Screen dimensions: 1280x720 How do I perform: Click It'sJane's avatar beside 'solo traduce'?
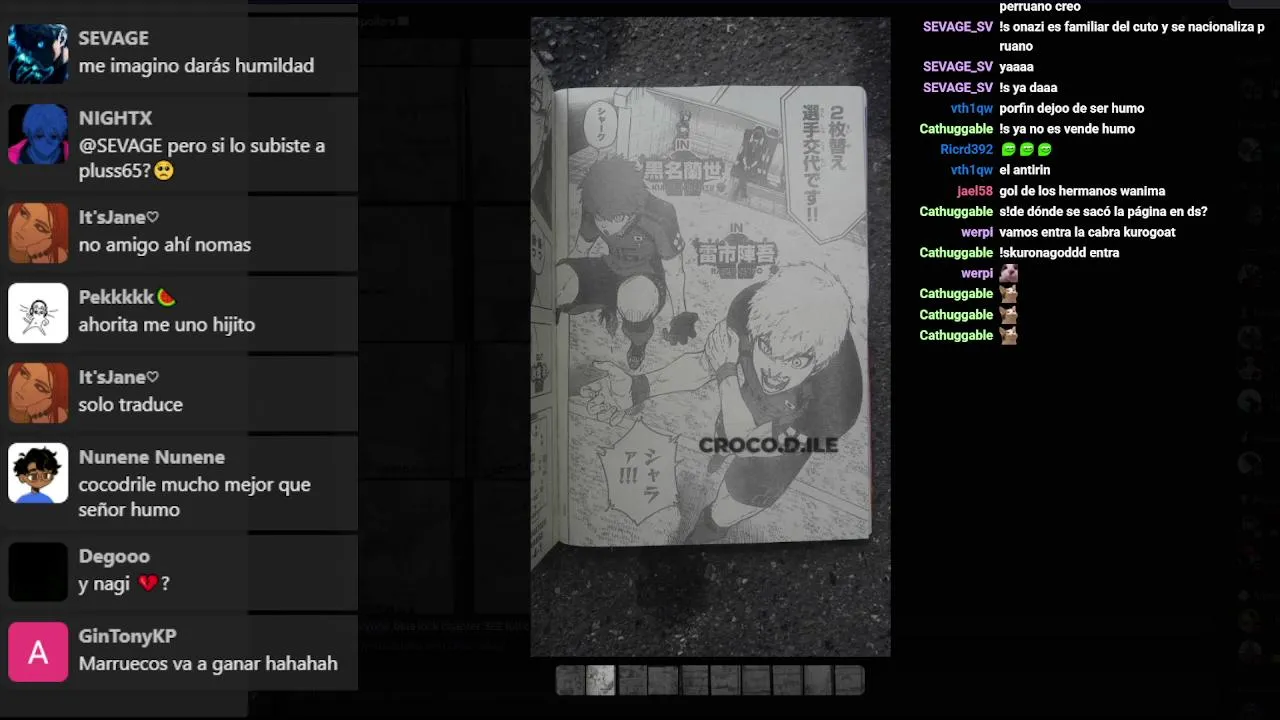(x=38, y=393)
